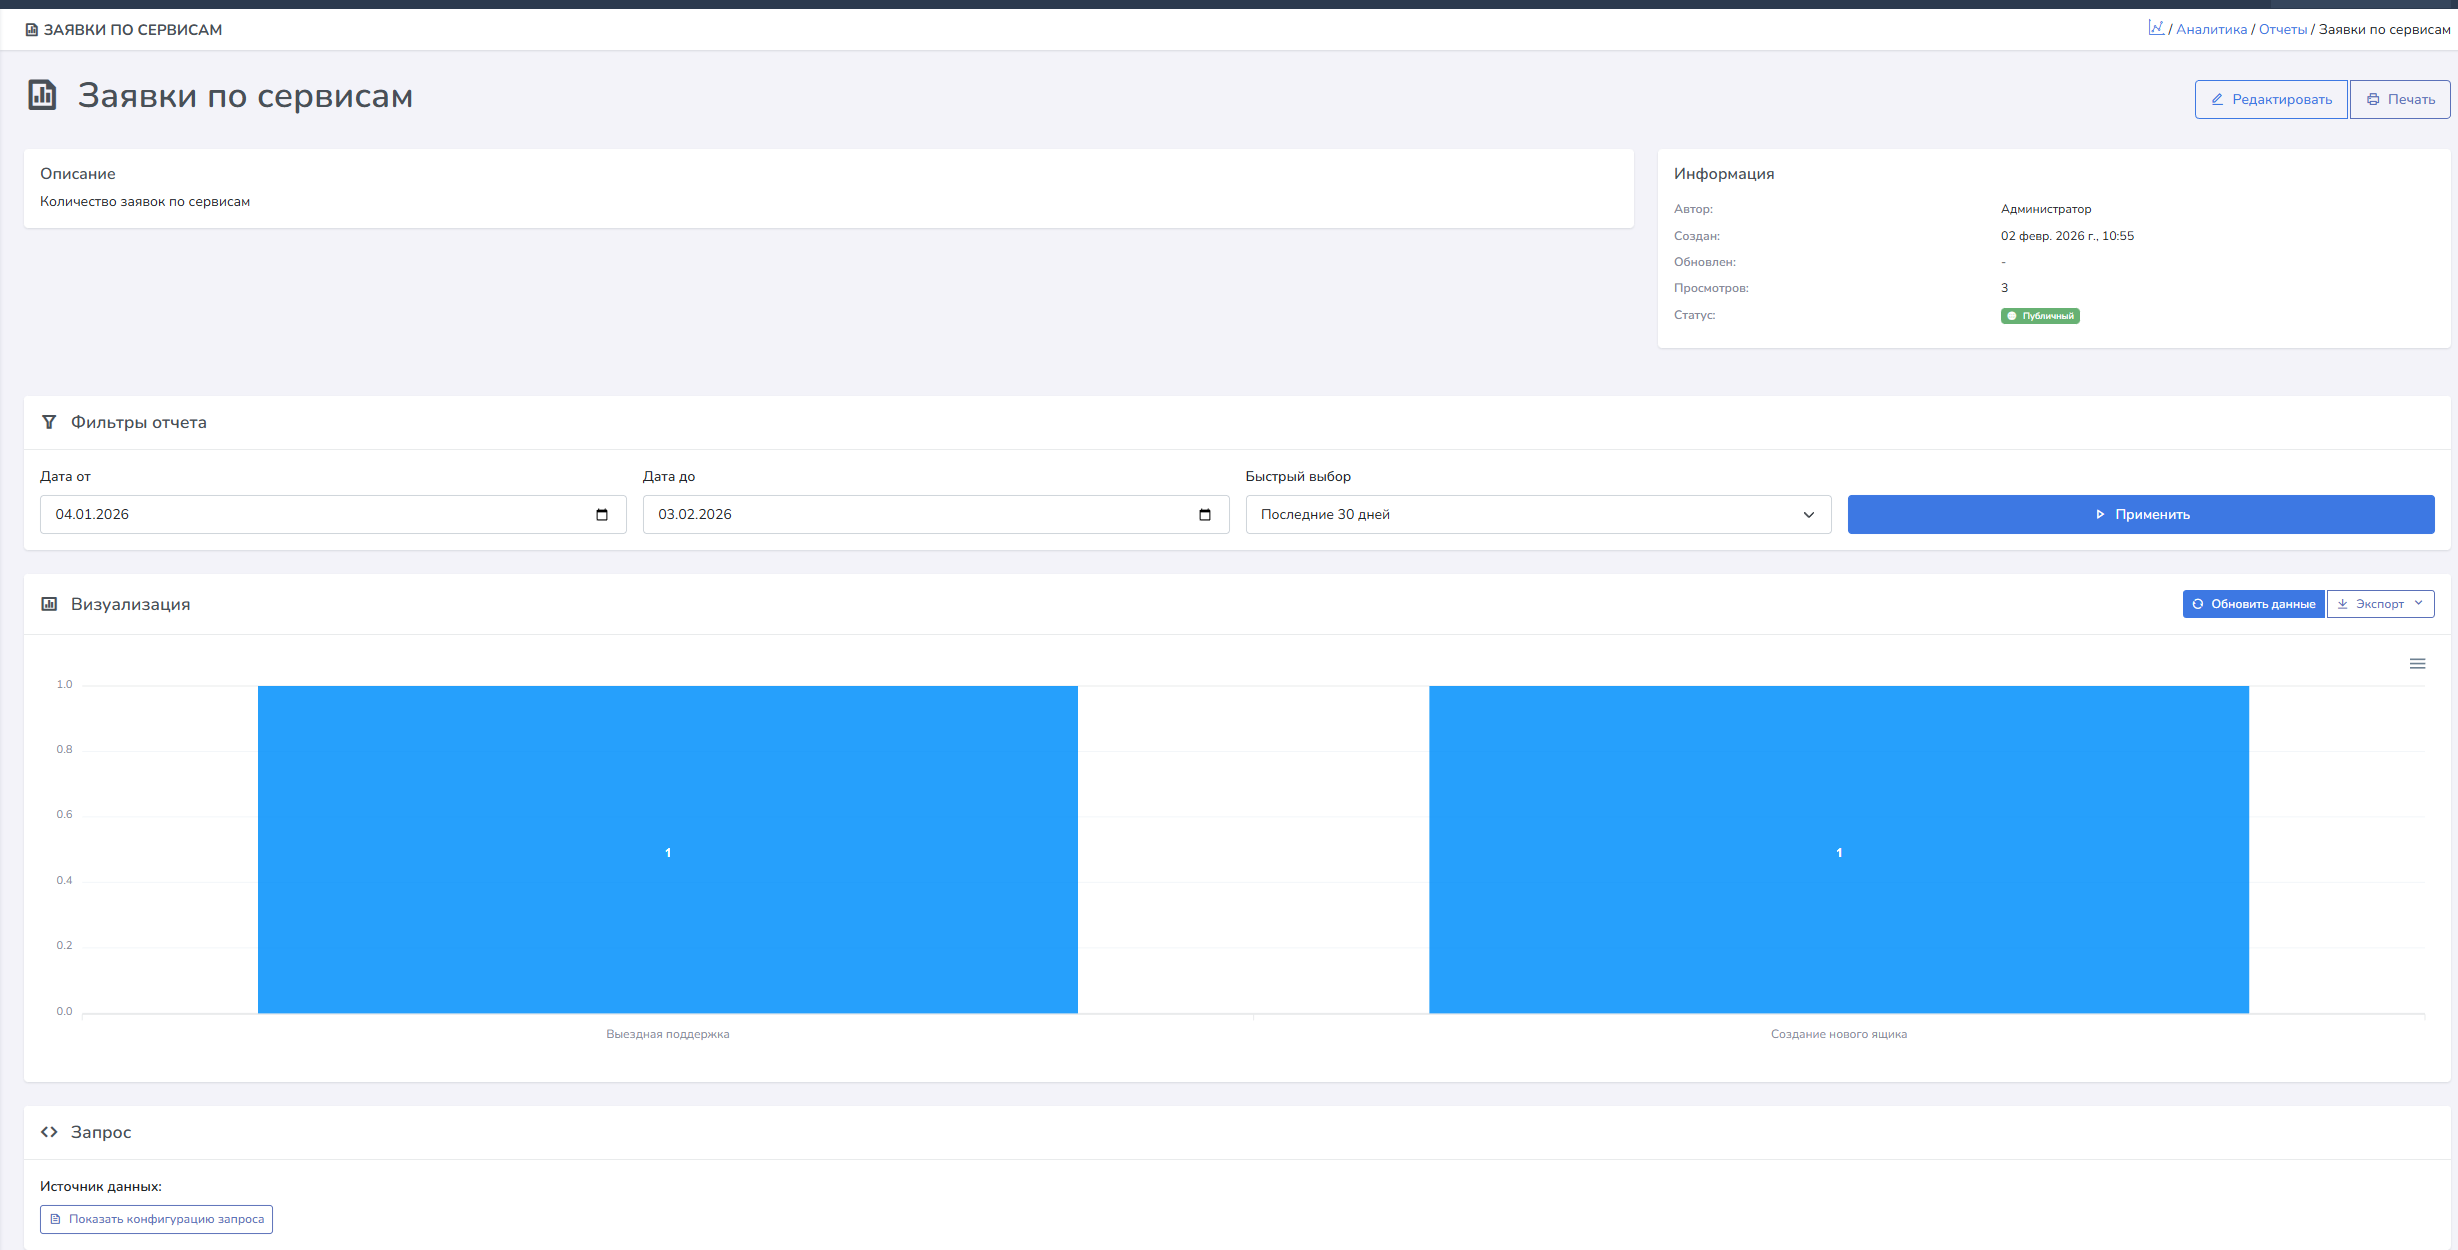Click the large report icon beside title

pyautogui.click(x=42, y=95)
